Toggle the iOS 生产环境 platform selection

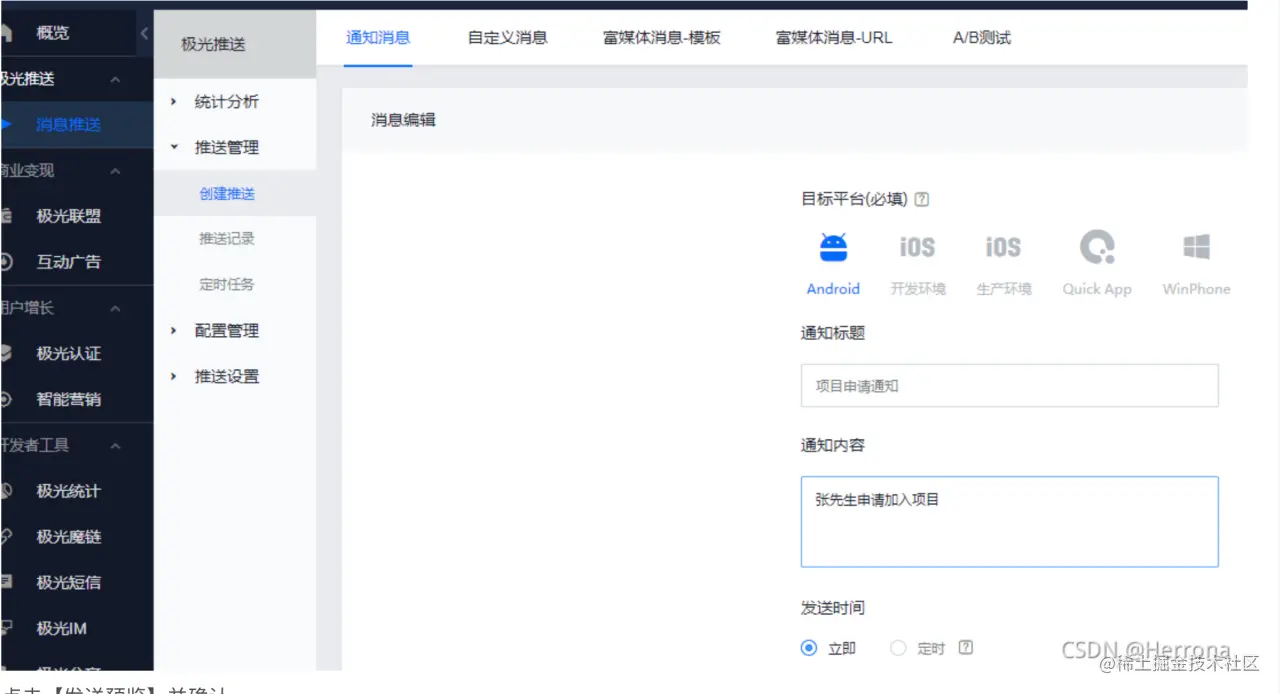point(1002,260)
